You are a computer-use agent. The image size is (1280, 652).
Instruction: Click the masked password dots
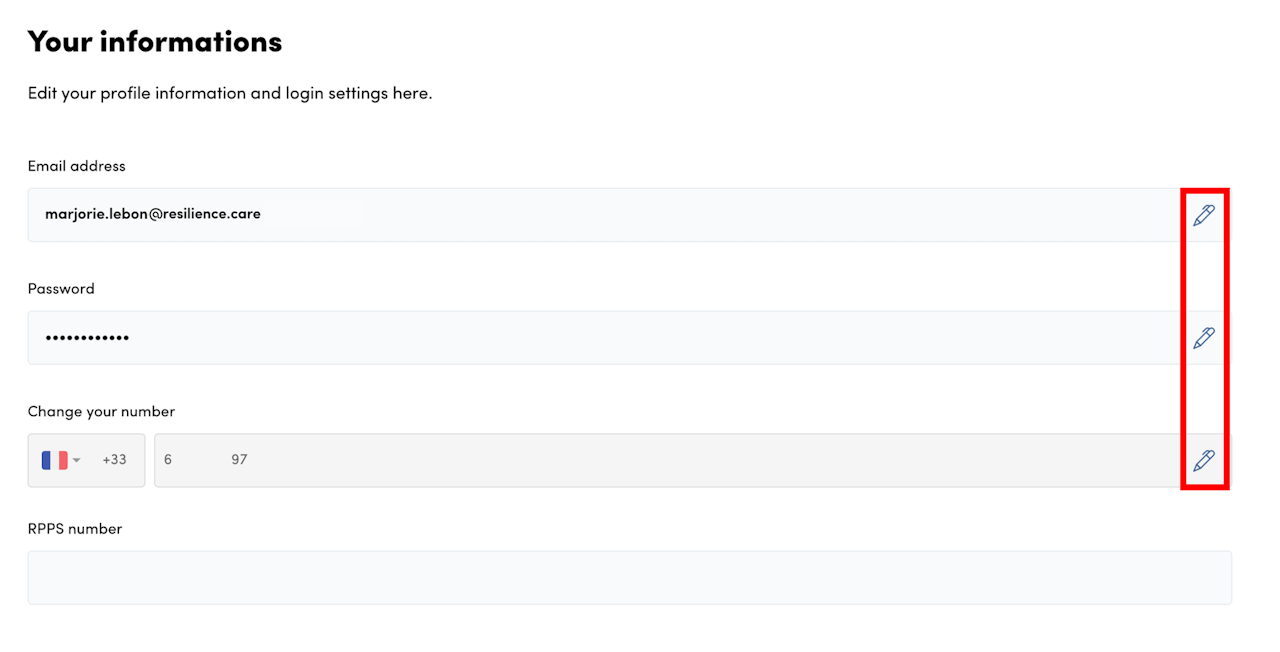pyautogui.click(x=87, y=338)
